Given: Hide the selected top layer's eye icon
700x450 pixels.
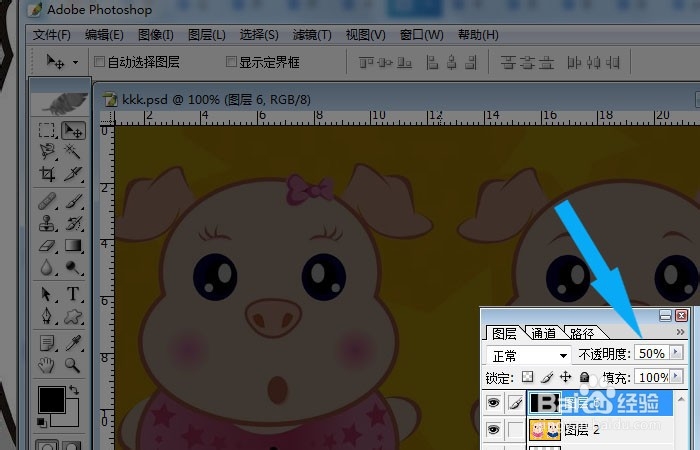Looking at the screenshot, I should tap(493, 403).
